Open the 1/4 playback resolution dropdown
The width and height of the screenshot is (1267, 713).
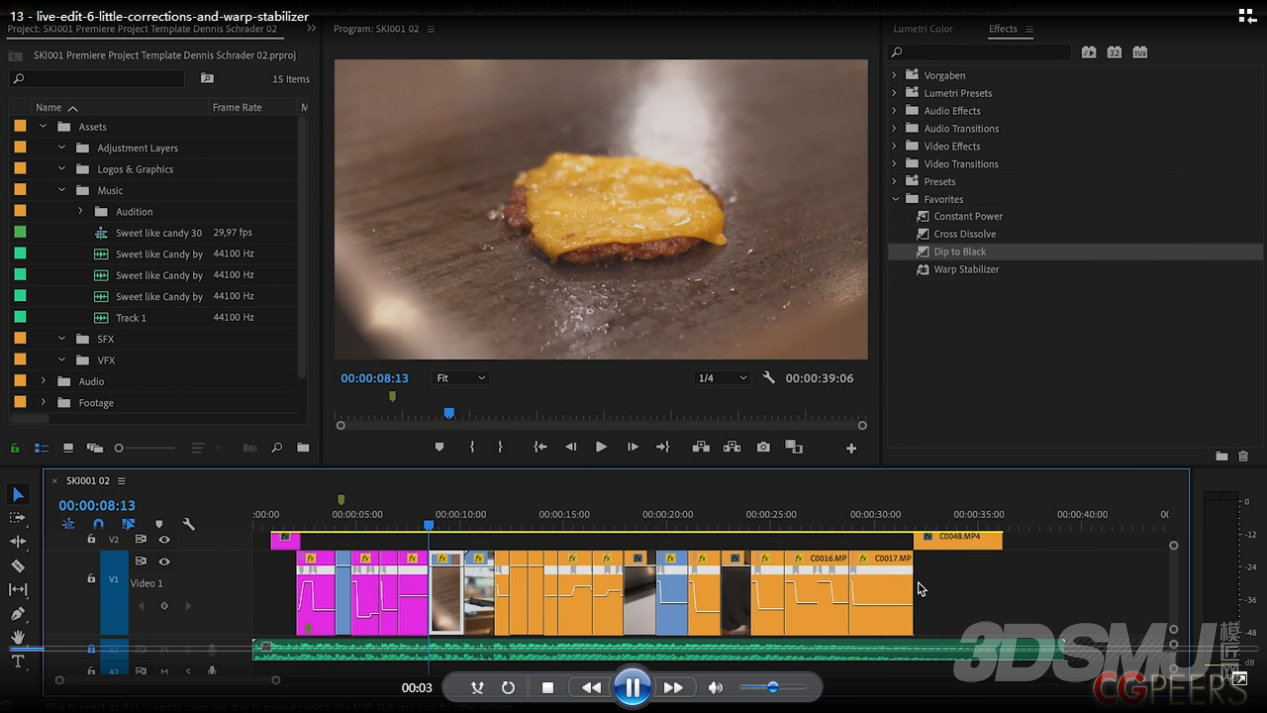click(x=722, y=378)
